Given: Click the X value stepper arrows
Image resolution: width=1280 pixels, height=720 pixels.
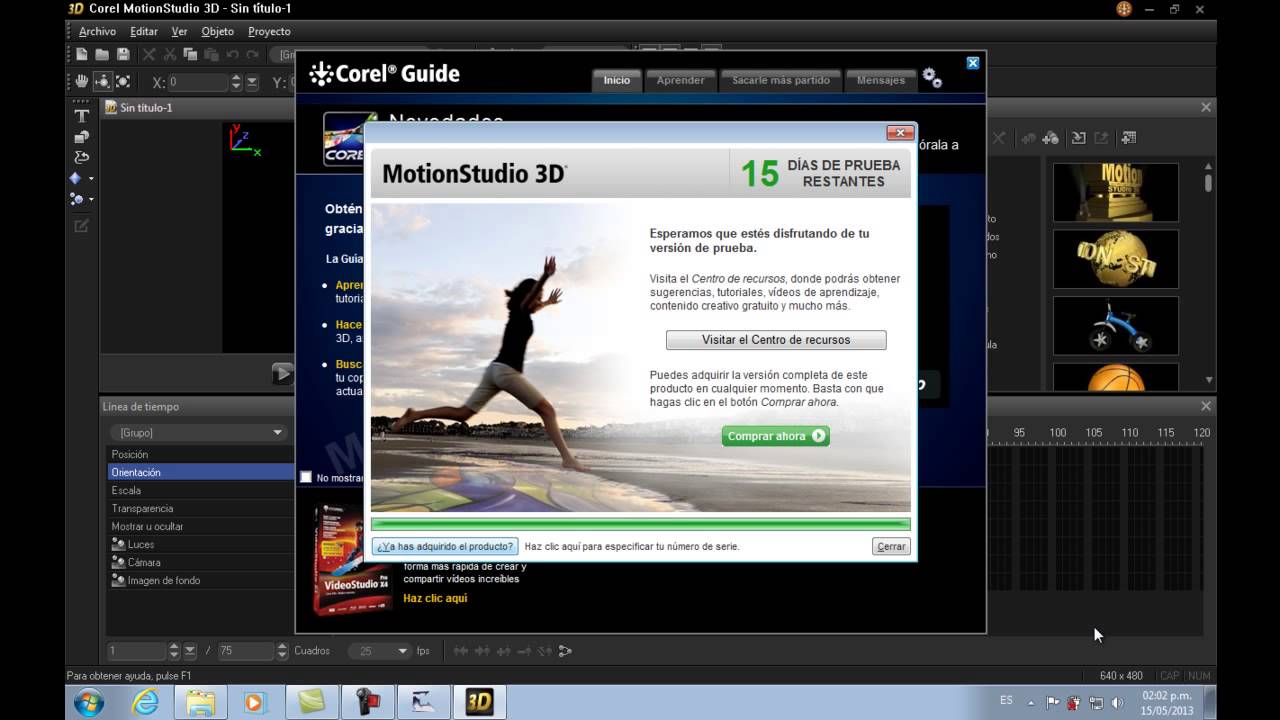Looking at the screenshot, I should (x=236, y=83).
